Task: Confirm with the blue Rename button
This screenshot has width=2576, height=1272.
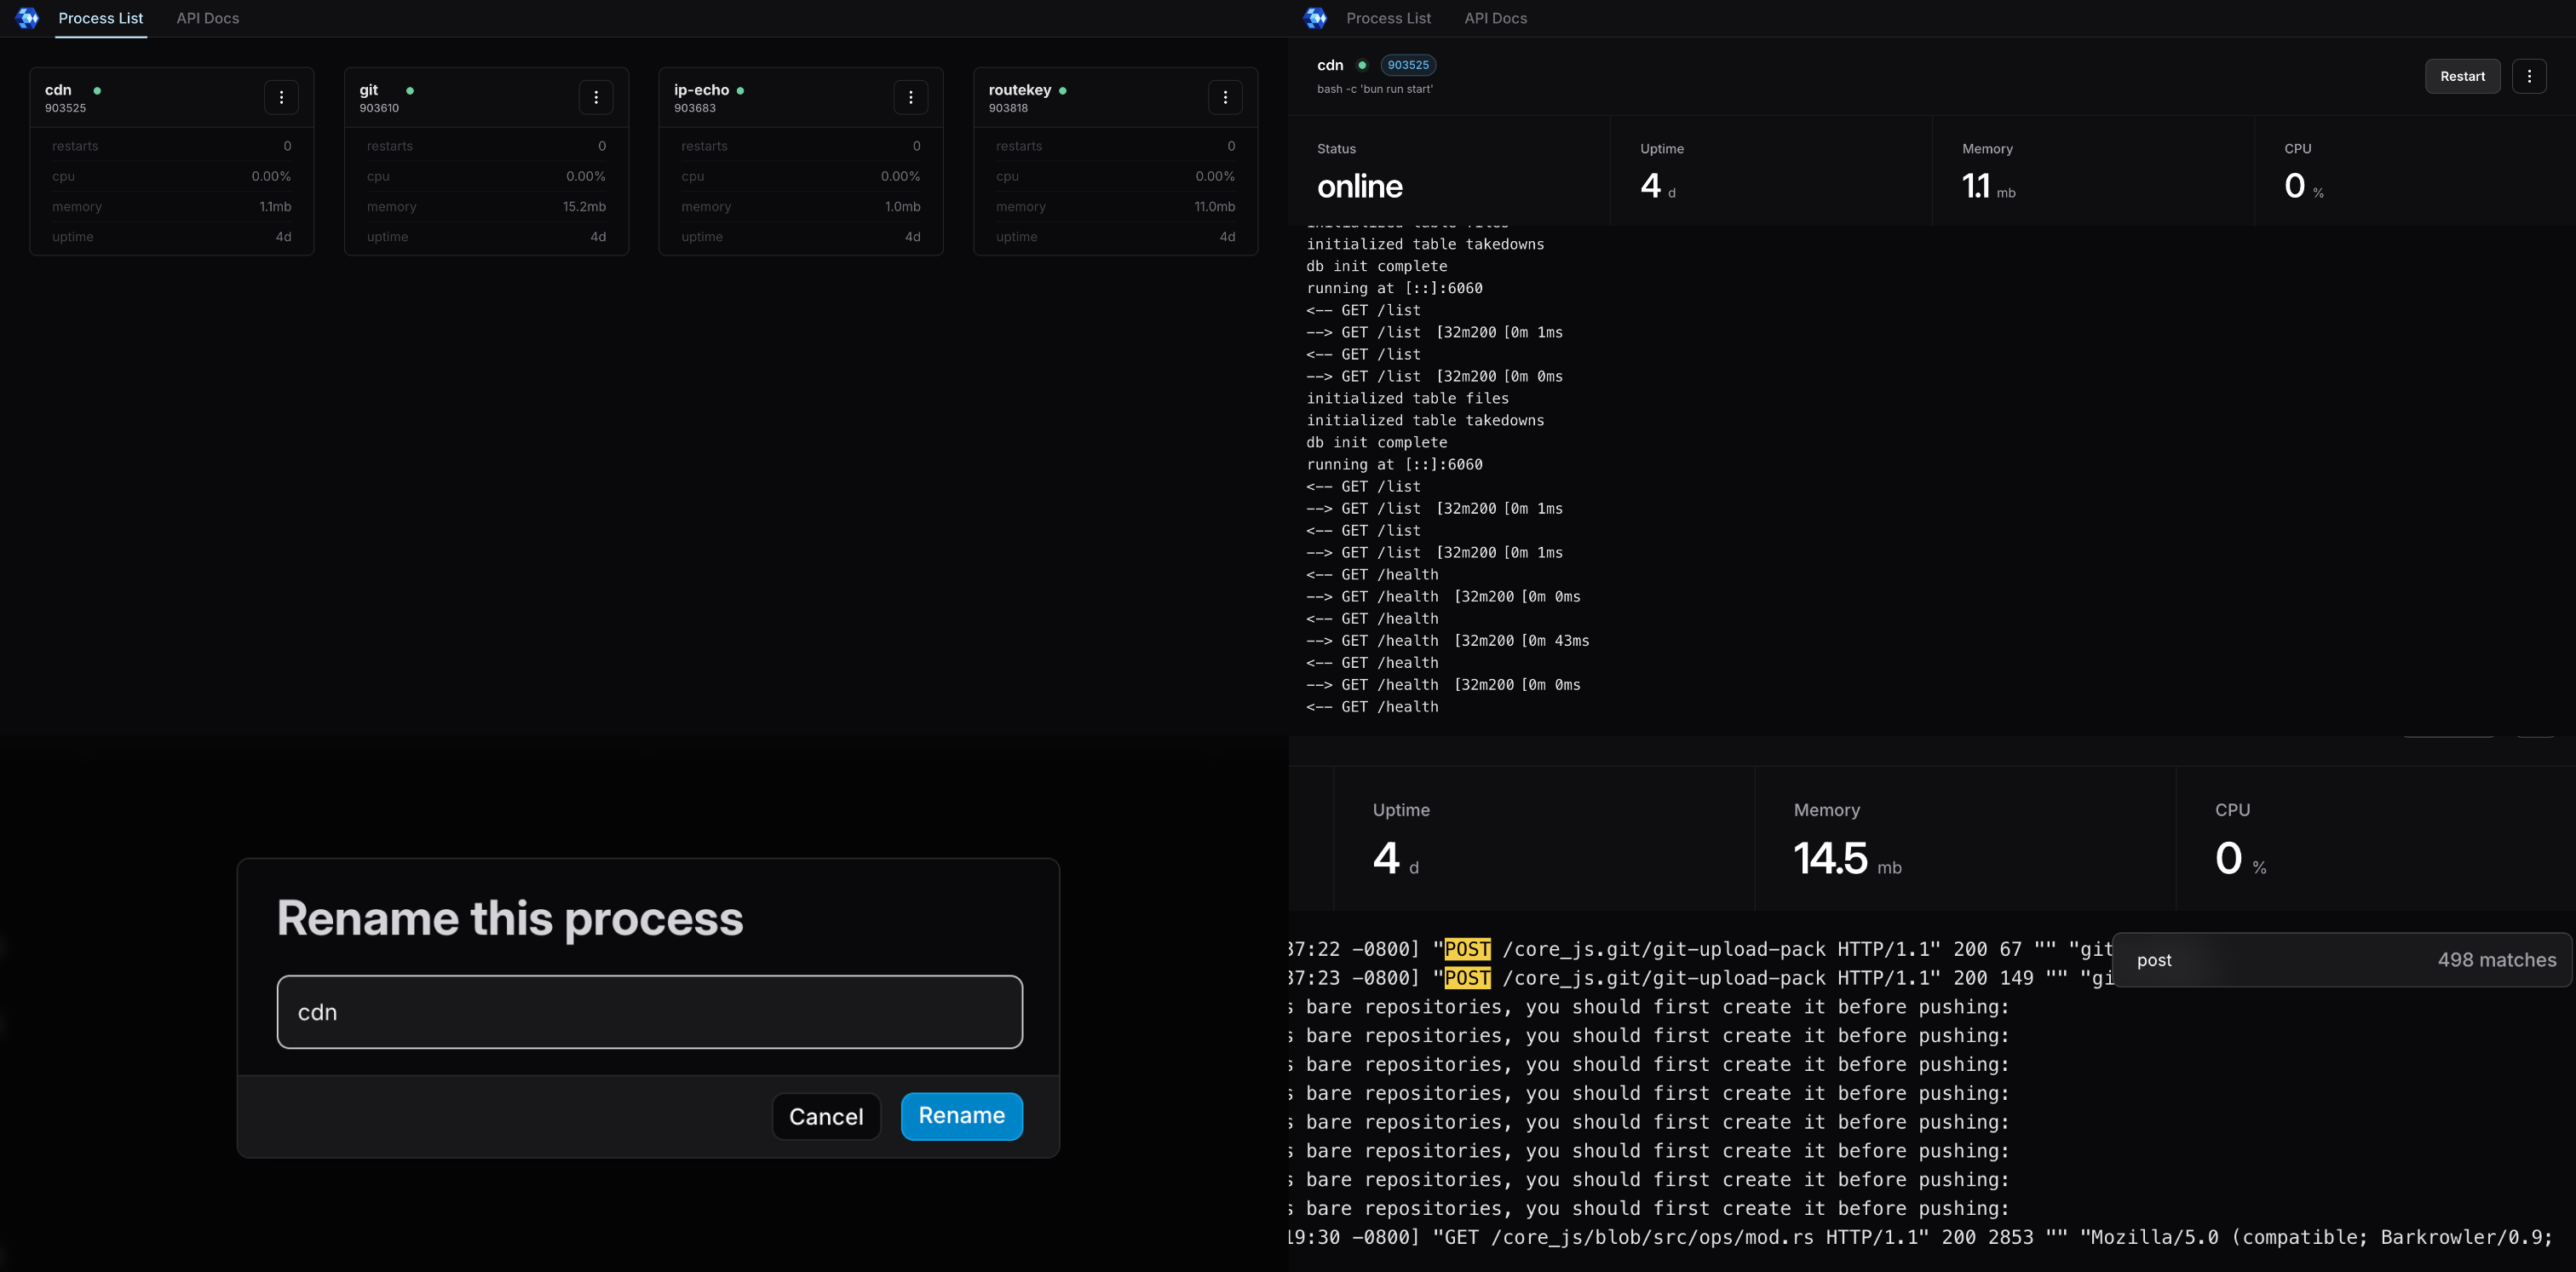Action: [x=961, y=1116]
